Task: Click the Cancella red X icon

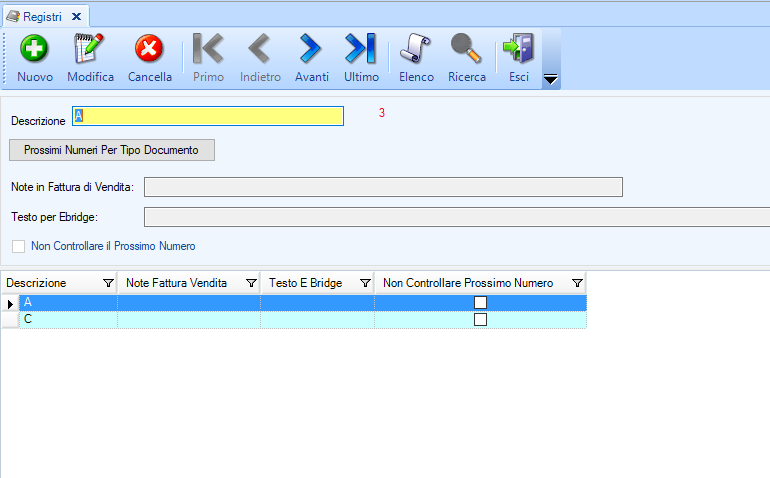Action: click(149, 49)
